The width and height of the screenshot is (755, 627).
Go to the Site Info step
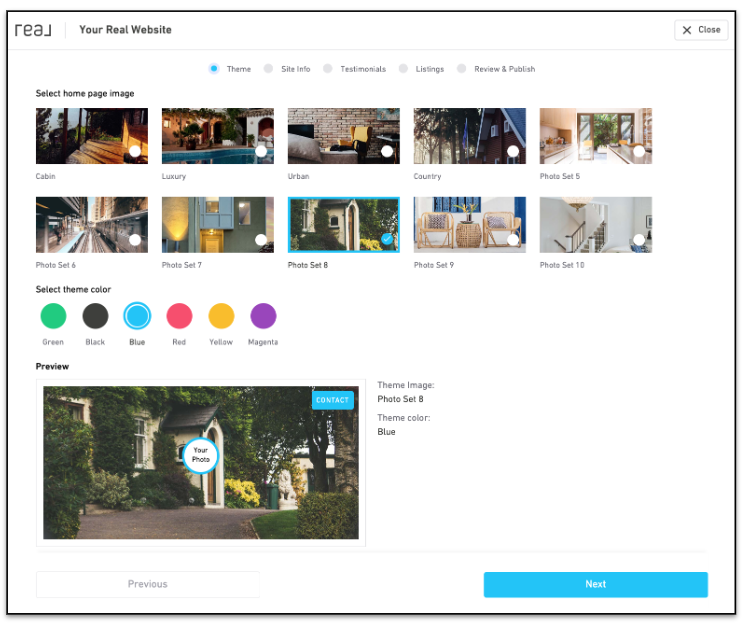[x=288, y=69]
